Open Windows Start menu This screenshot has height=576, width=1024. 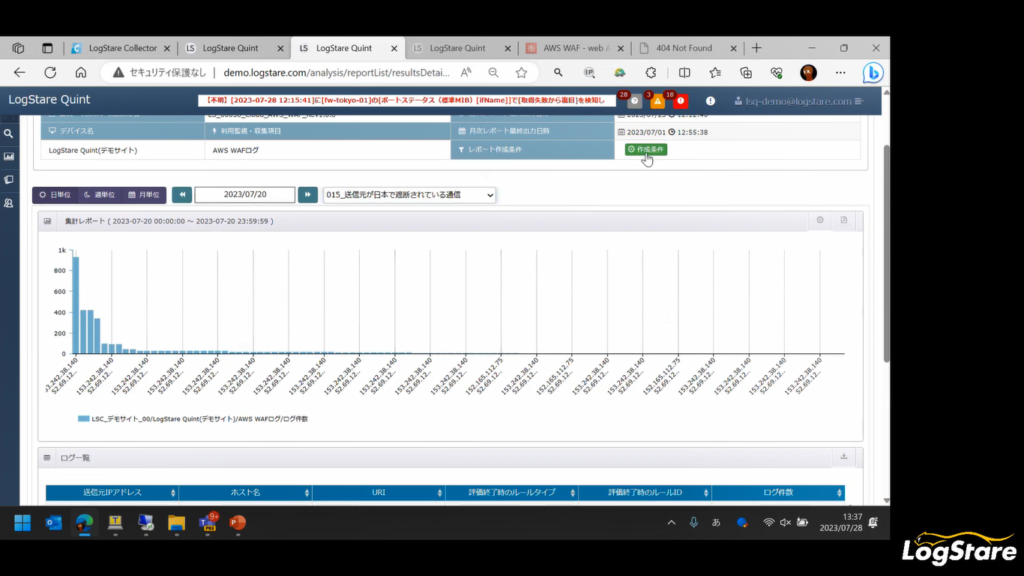(x=23, y=522)
